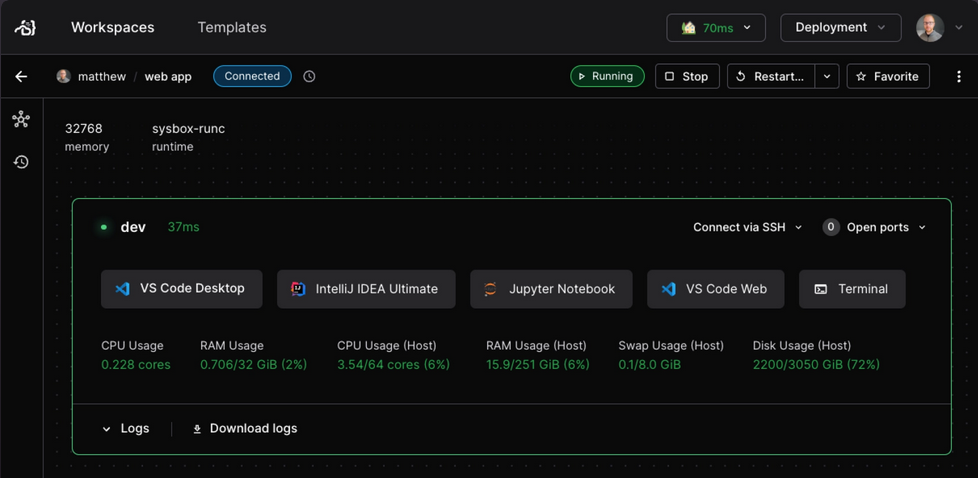This screenshot has height=478, width=978.
Task: Launch VS Code Desktop
Action: pyautogui.click(x=182, y=289)
